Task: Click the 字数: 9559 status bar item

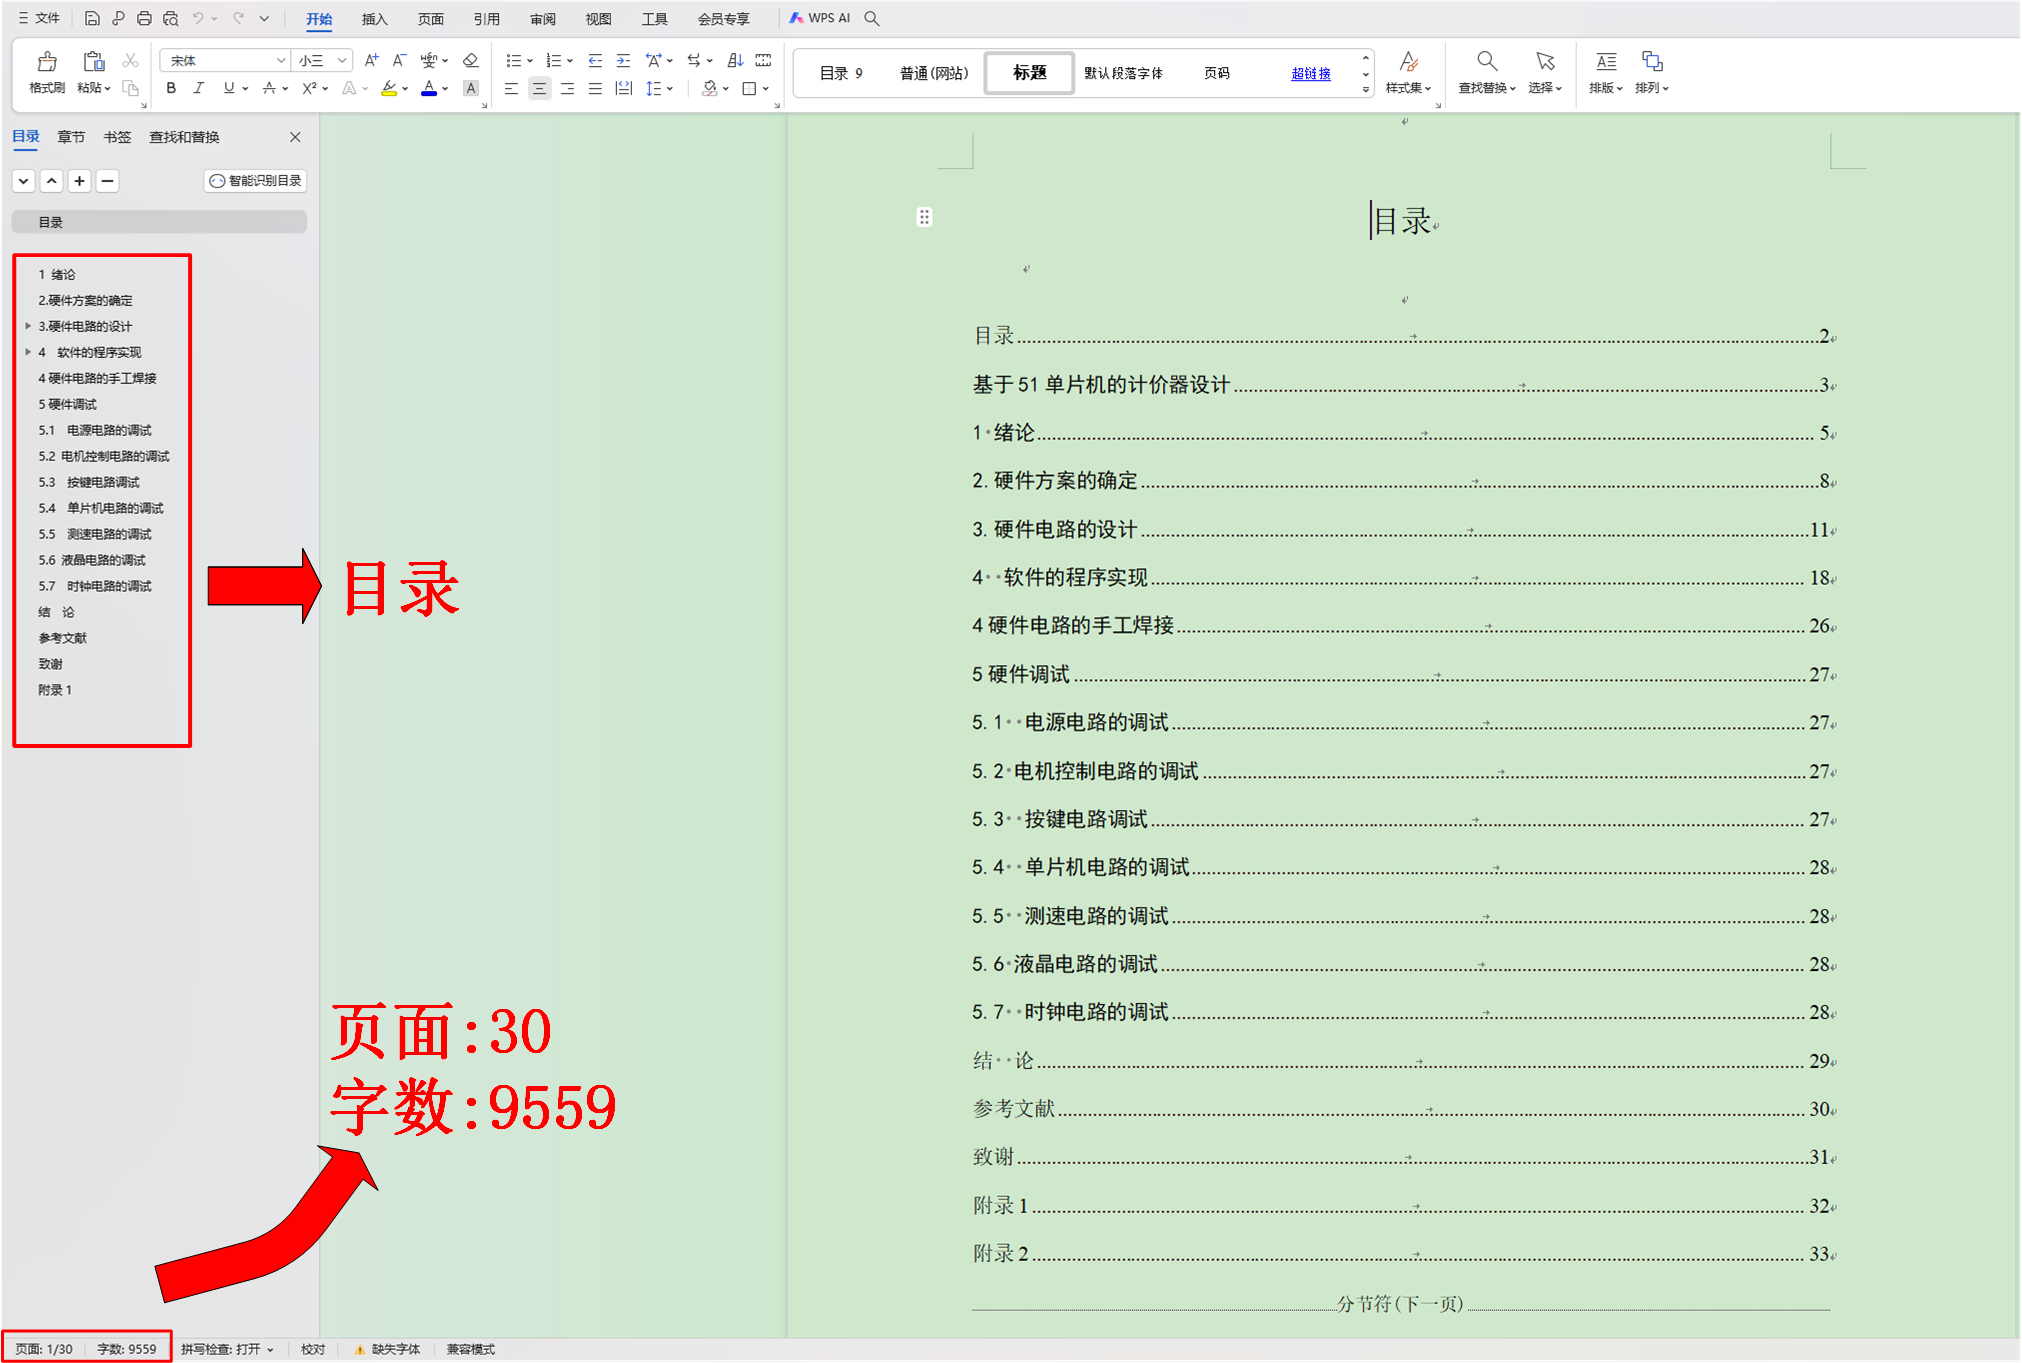Action: pyautogui.click(x=127, y=1349)
